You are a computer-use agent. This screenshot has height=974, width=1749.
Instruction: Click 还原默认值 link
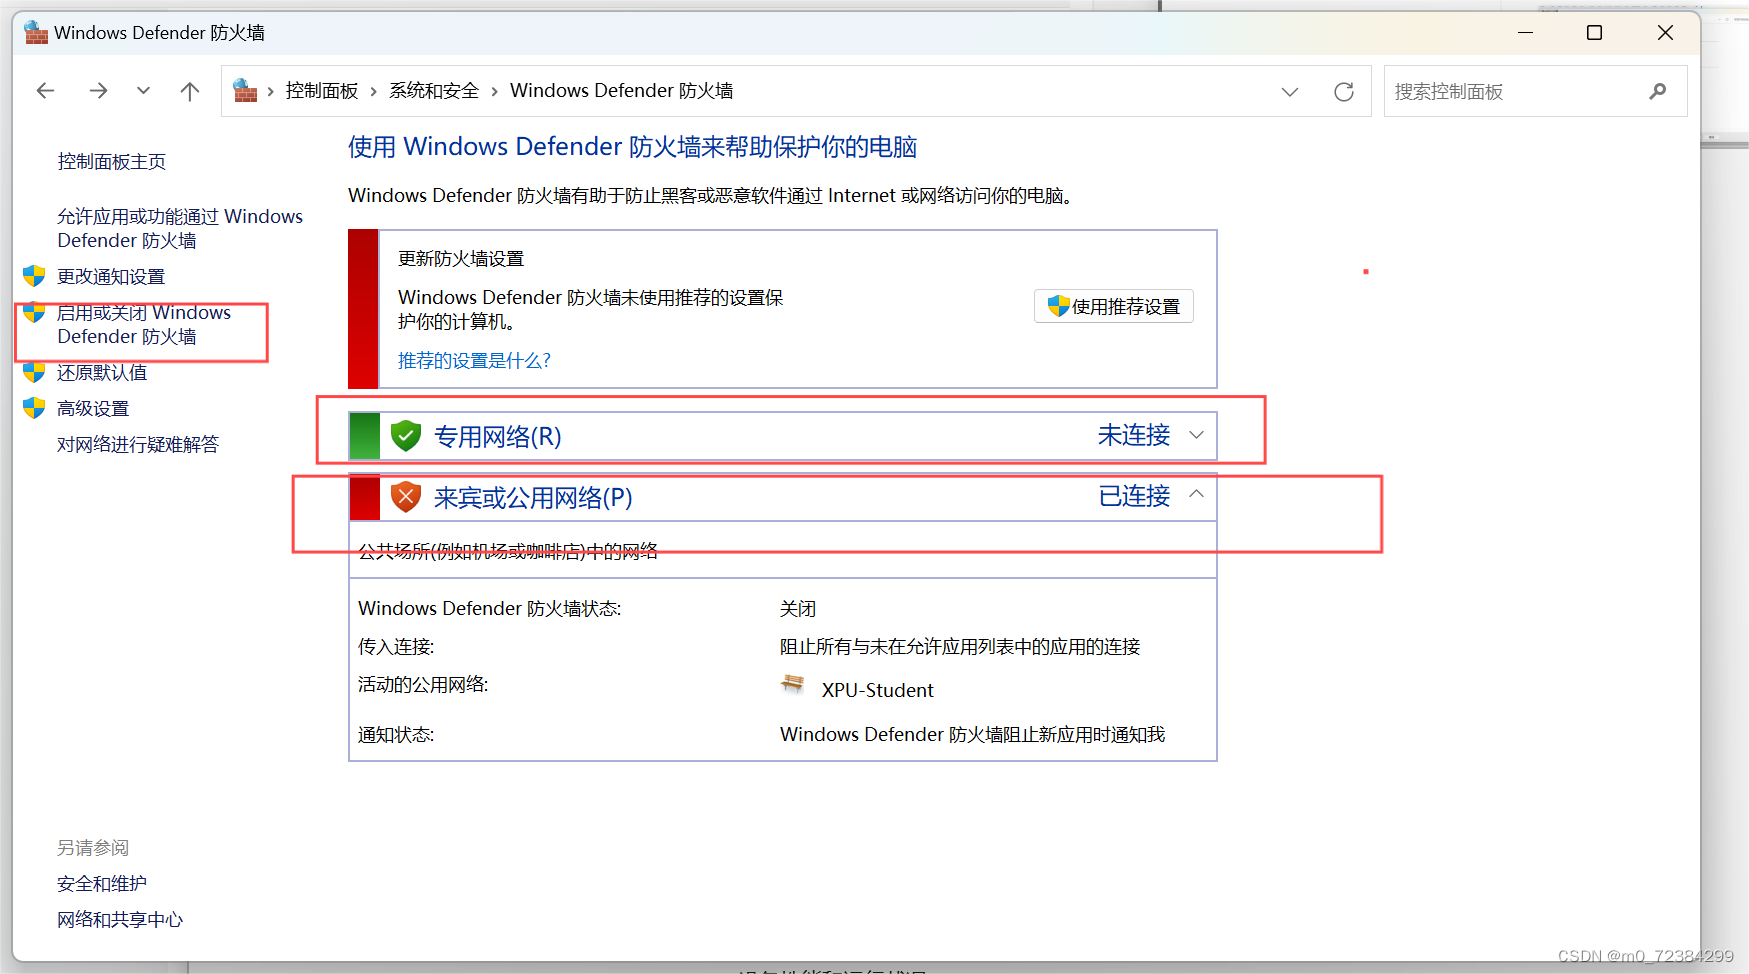pos(102,373)
